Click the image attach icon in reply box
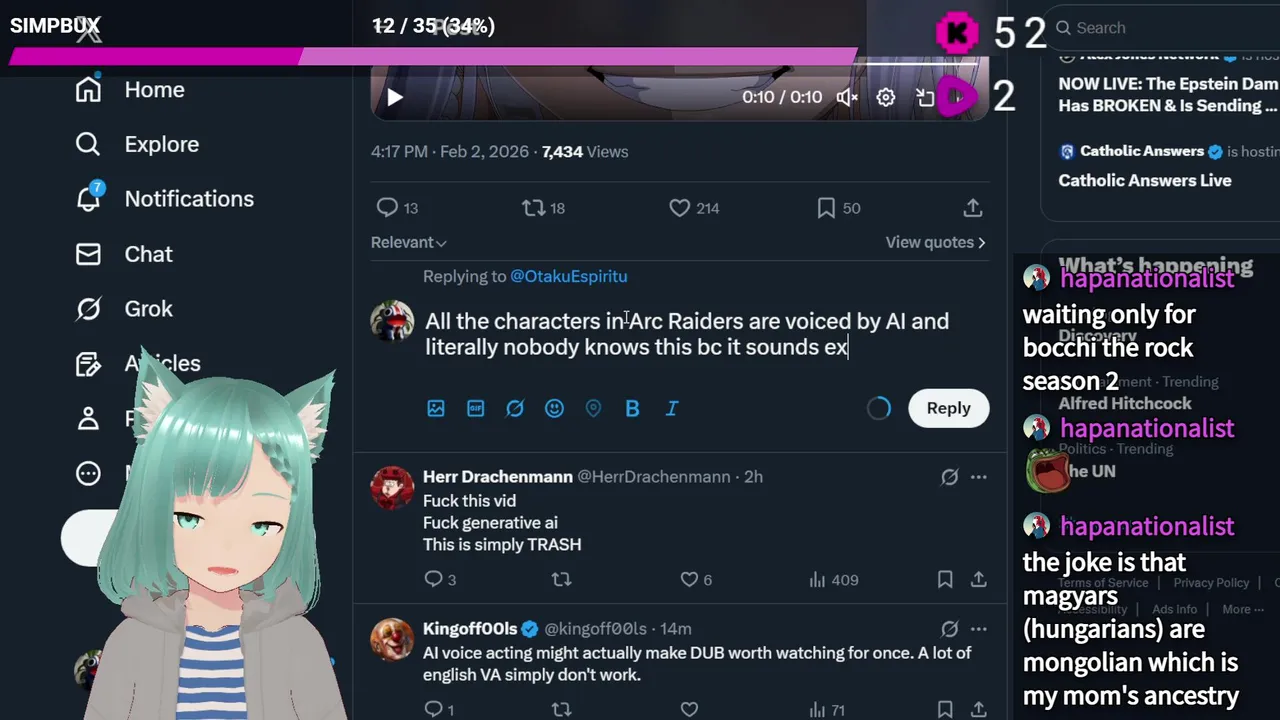Viewport: 1280px width, 720px height. tap(436, 408)
